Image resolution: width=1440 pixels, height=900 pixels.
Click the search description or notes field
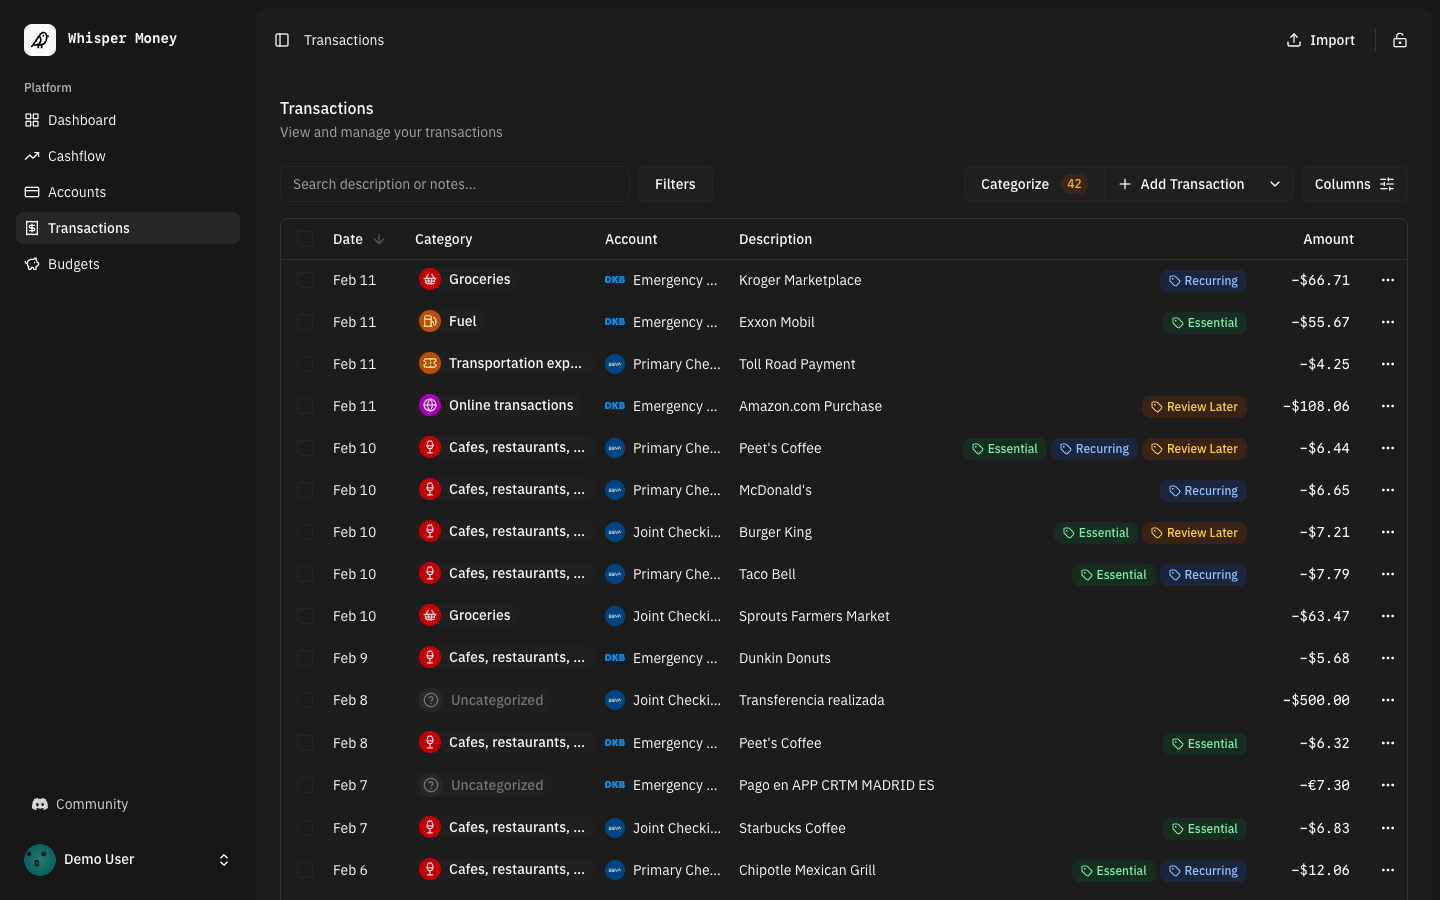click(x=455, y=184)
